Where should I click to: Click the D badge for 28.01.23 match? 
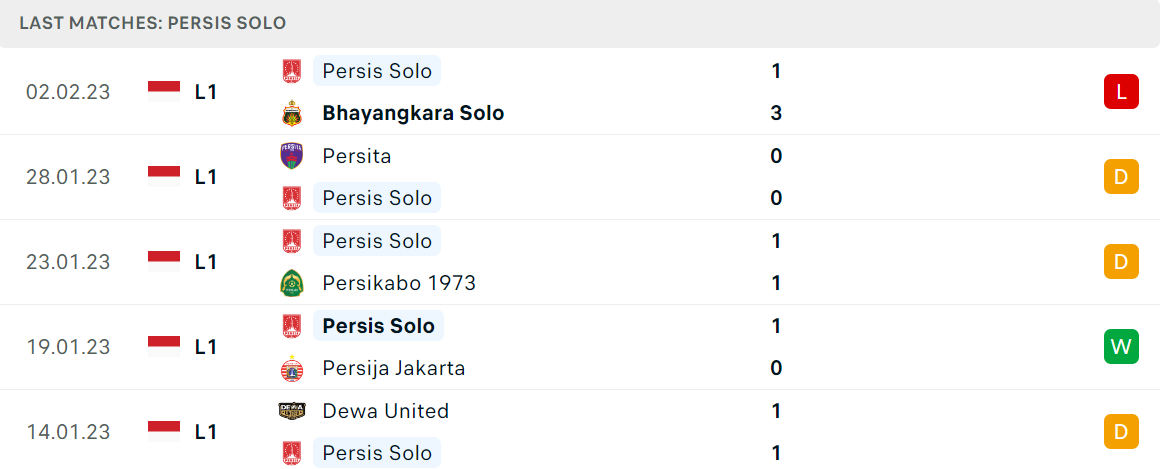tap(1121, 176)
